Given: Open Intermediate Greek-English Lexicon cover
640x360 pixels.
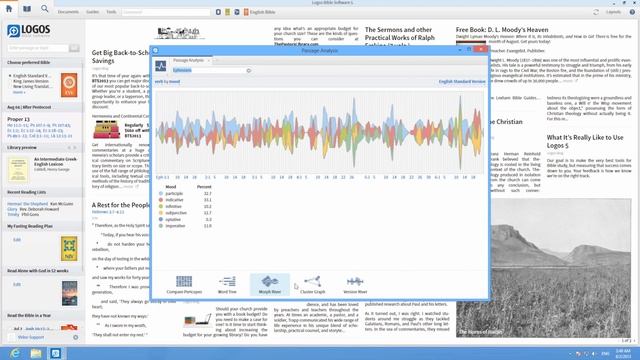Looking at the screenshot, I should coord(18,169).
